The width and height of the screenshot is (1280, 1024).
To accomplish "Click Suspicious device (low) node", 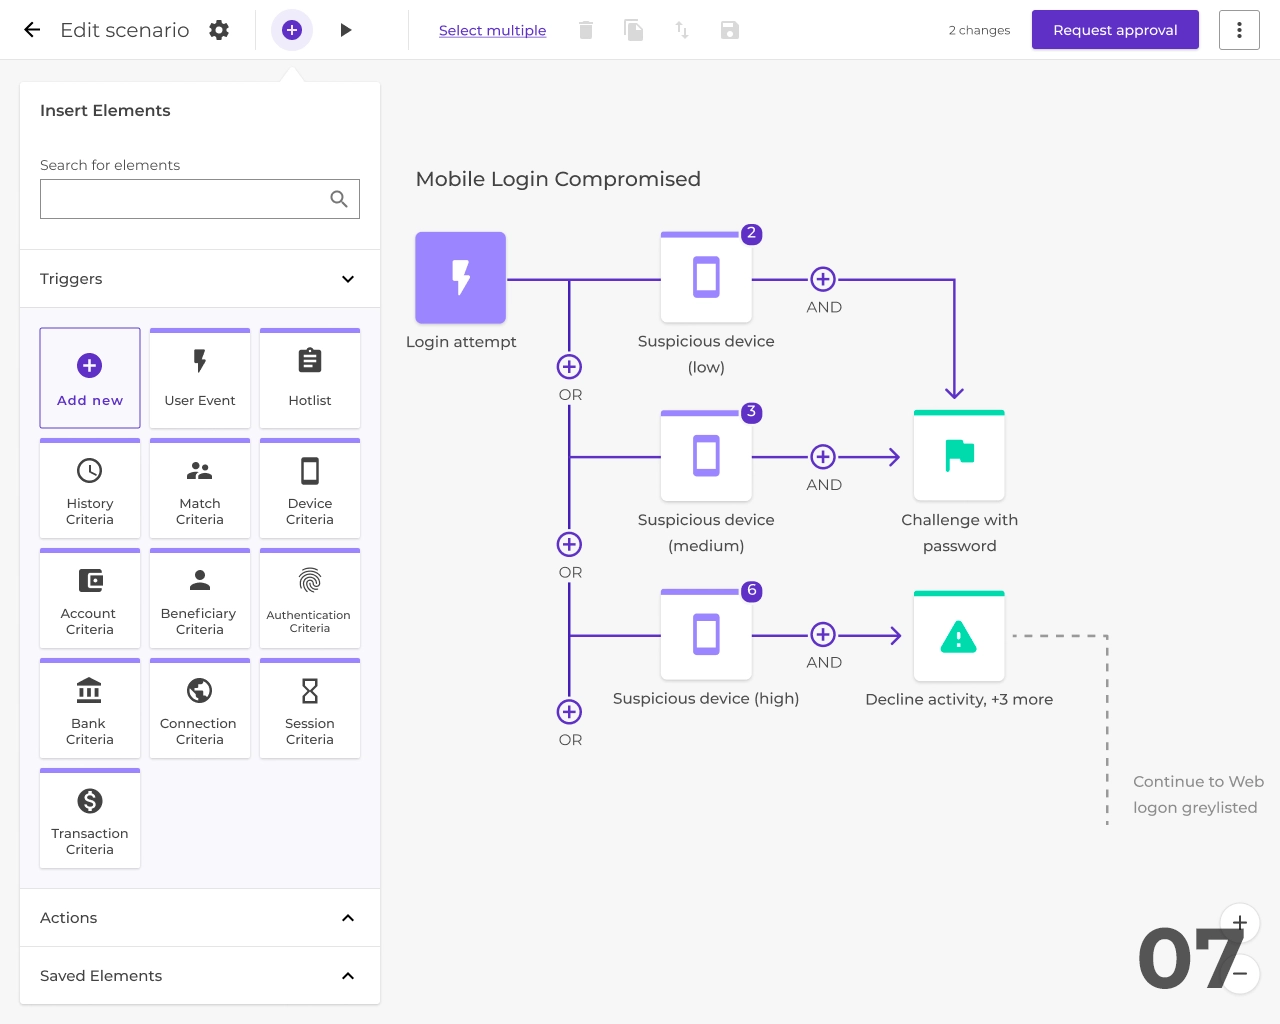I will tap(706, 278).
